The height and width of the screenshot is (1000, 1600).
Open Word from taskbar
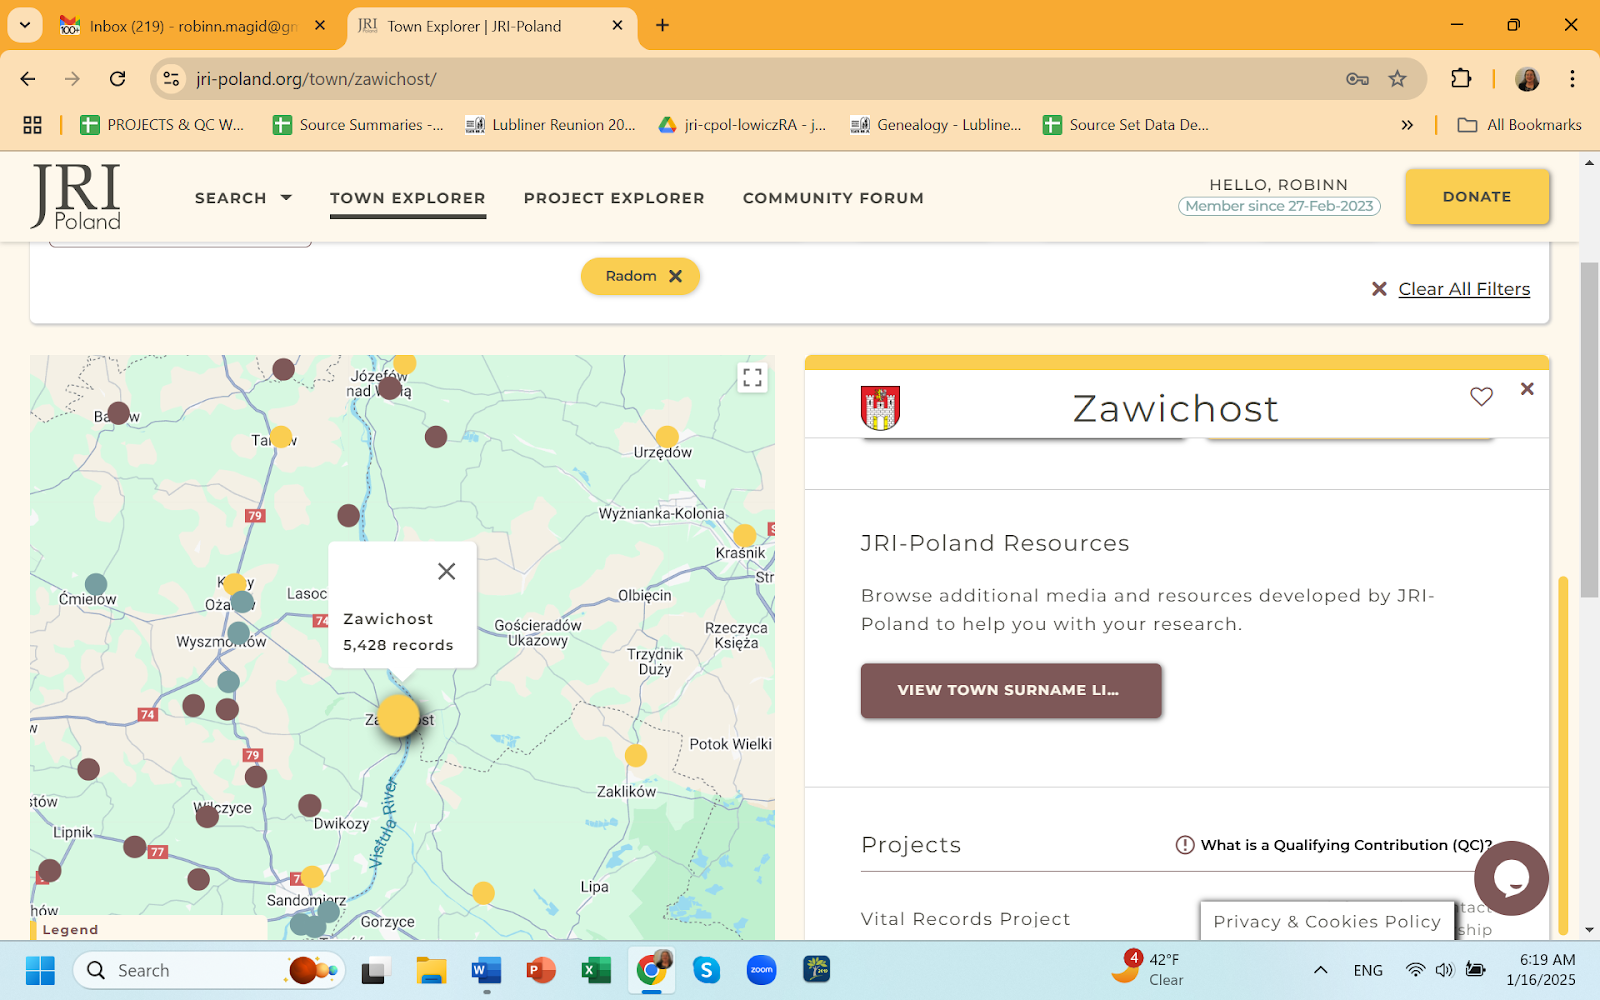486,970
